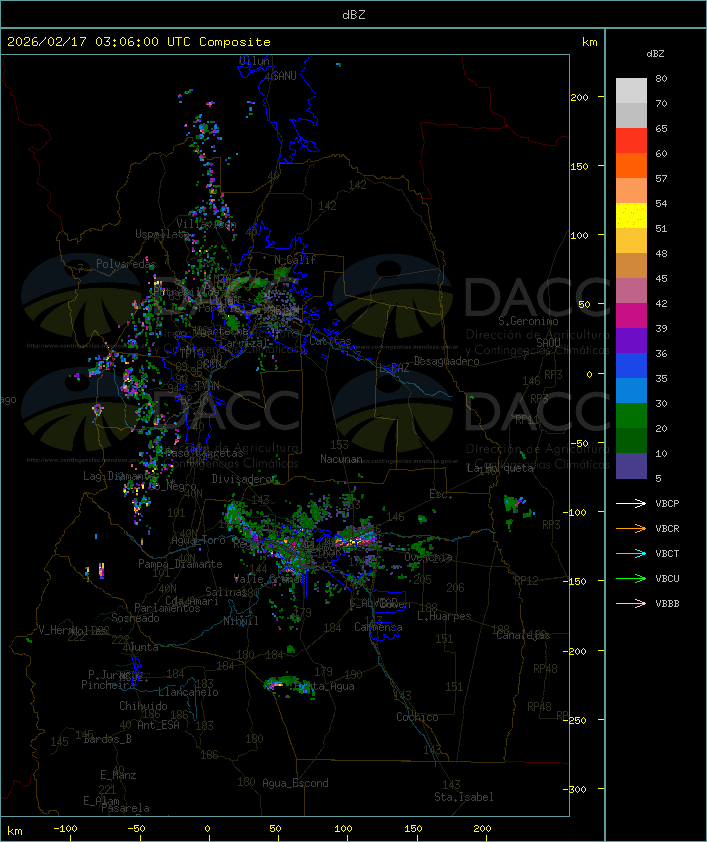Click the timestamp '2026/02/17 03:06:00 UTC Composite'
Image resolution: width=707 pixels, height=842 pixels.
pyautogui.click(x=139, y=42)
